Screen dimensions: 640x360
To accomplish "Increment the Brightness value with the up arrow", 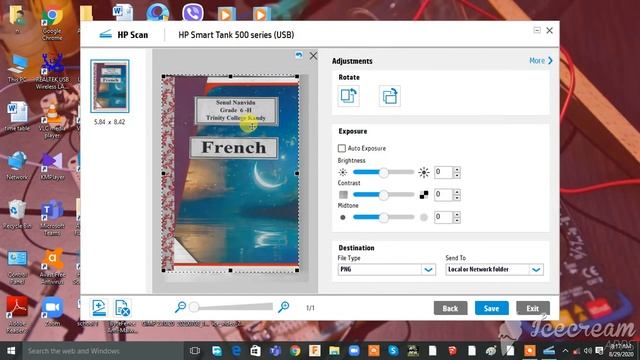I will tap(457, 169).
